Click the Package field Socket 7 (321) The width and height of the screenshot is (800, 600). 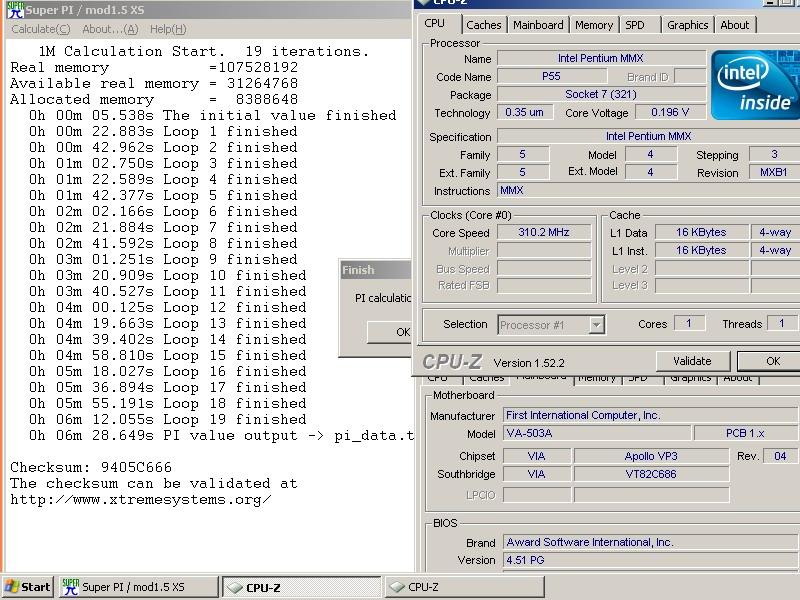click(x=601, y=94)
